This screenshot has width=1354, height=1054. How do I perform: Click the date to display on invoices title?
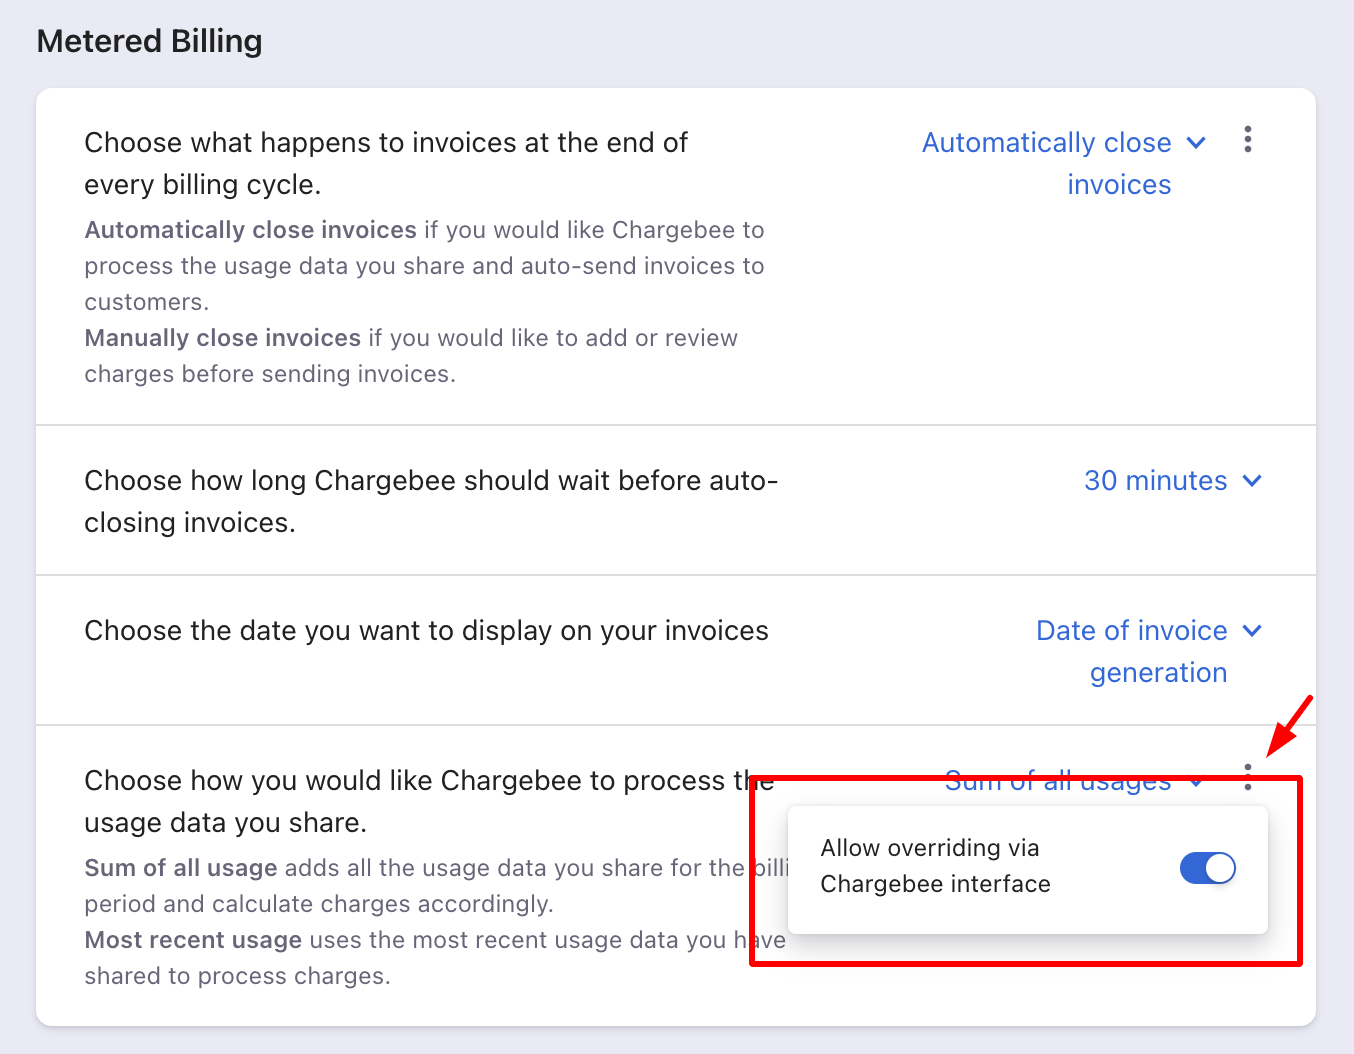426,631
